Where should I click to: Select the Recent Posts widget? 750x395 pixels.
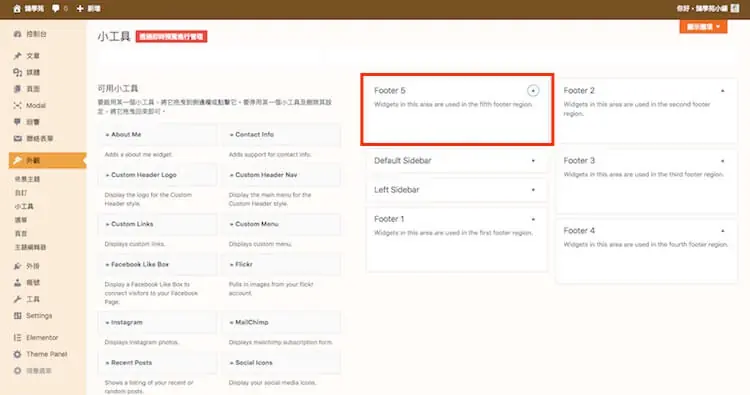click(157, 363)
